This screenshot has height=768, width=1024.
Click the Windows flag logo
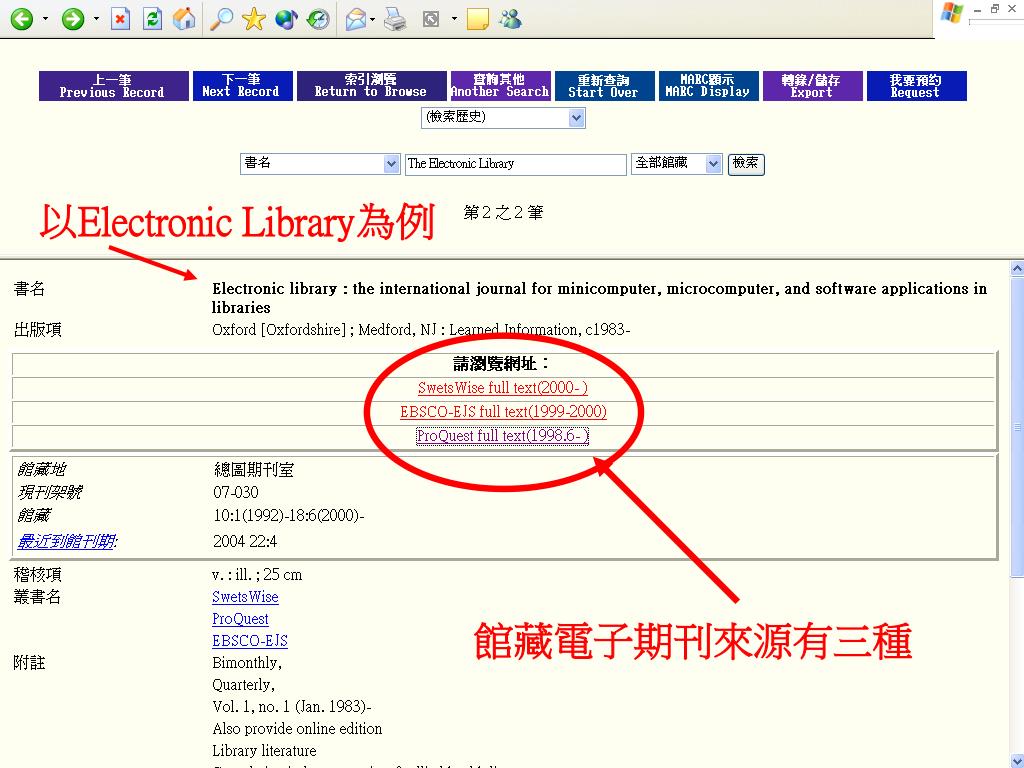pyautogui.click(x=952, y=13)
